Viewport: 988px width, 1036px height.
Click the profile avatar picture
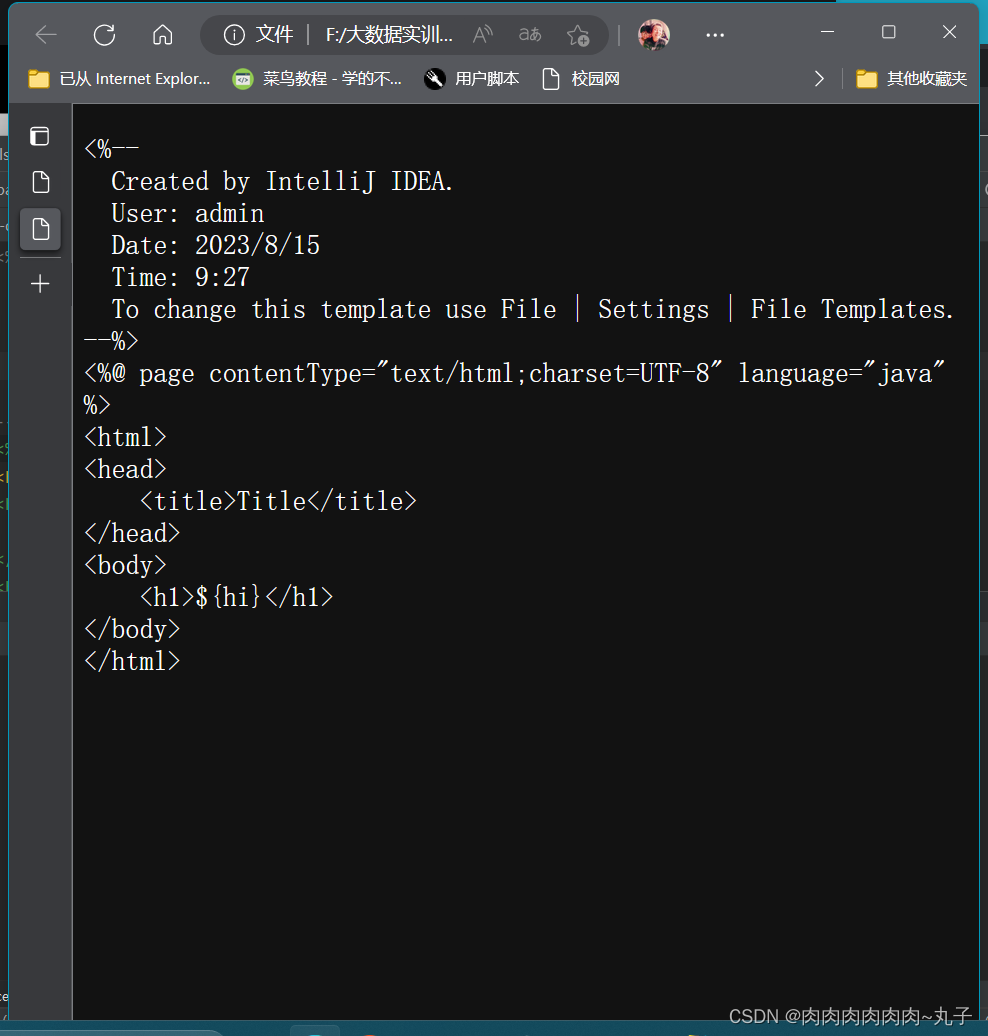pyautogui.click(x=654, y=34)
